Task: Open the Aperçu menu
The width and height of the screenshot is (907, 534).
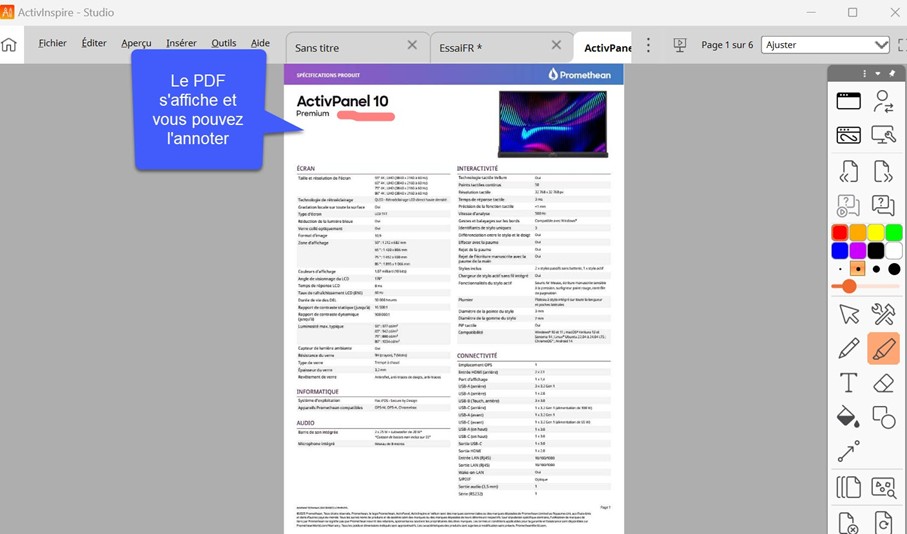Action: (136, 43)
